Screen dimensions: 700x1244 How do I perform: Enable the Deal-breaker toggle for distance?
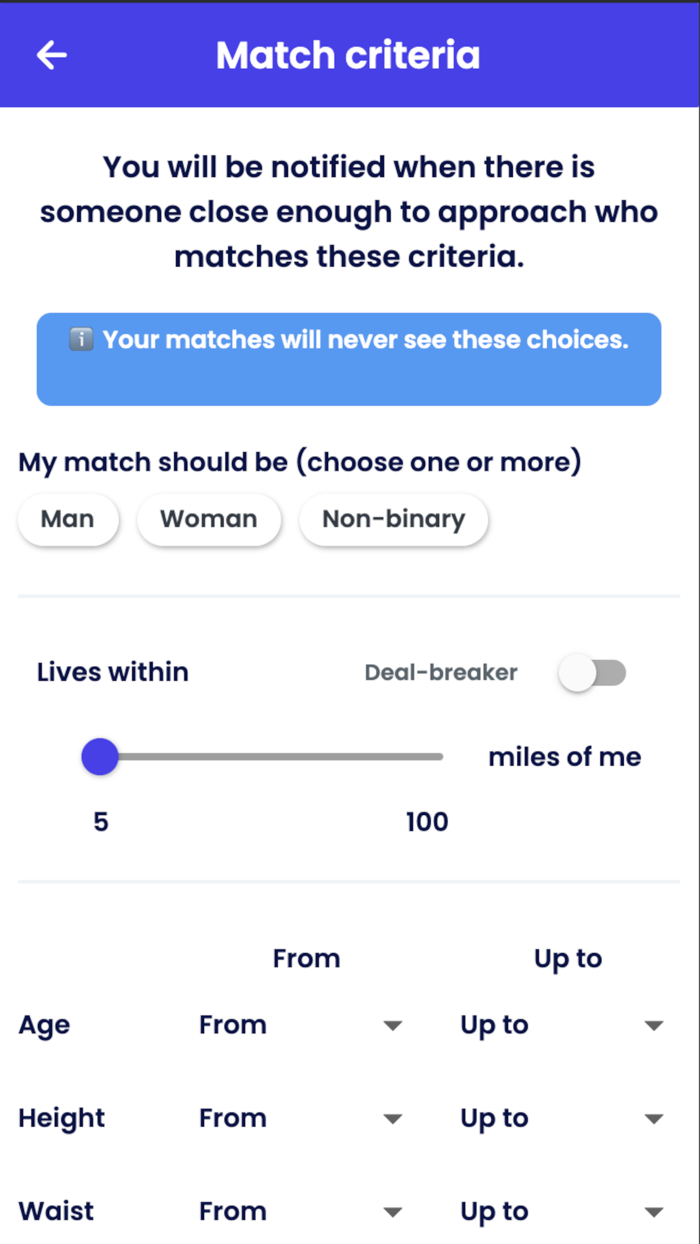tap(592, 673)
